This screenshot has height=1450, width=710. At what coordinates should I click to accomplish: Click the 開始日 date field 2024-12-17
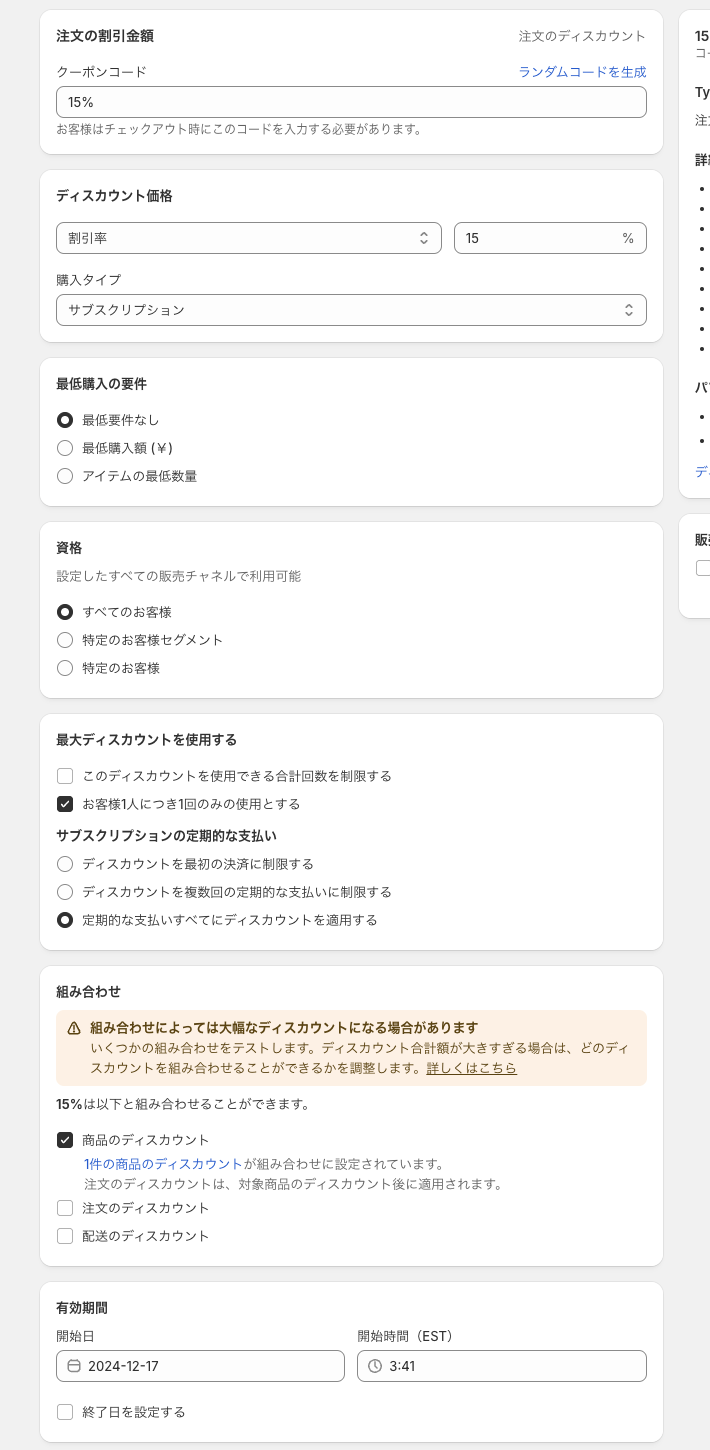tap(200, 1366)
